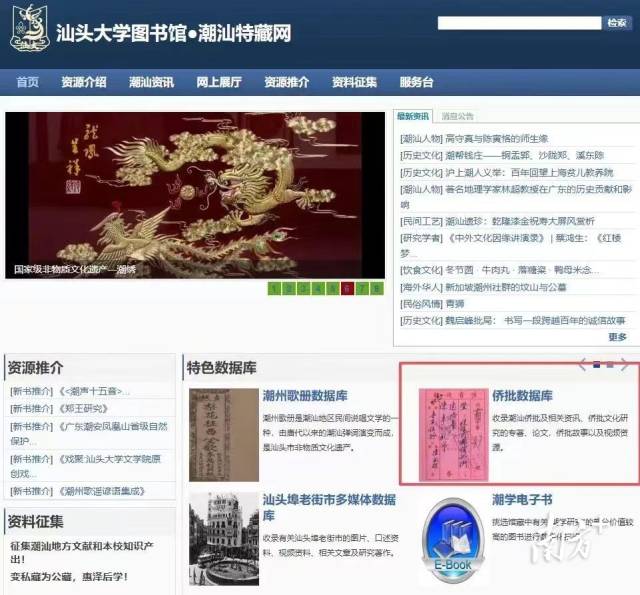This screenshot has height=595, width=640.
Task: Jump to banner slide 4
Action: 318,289
